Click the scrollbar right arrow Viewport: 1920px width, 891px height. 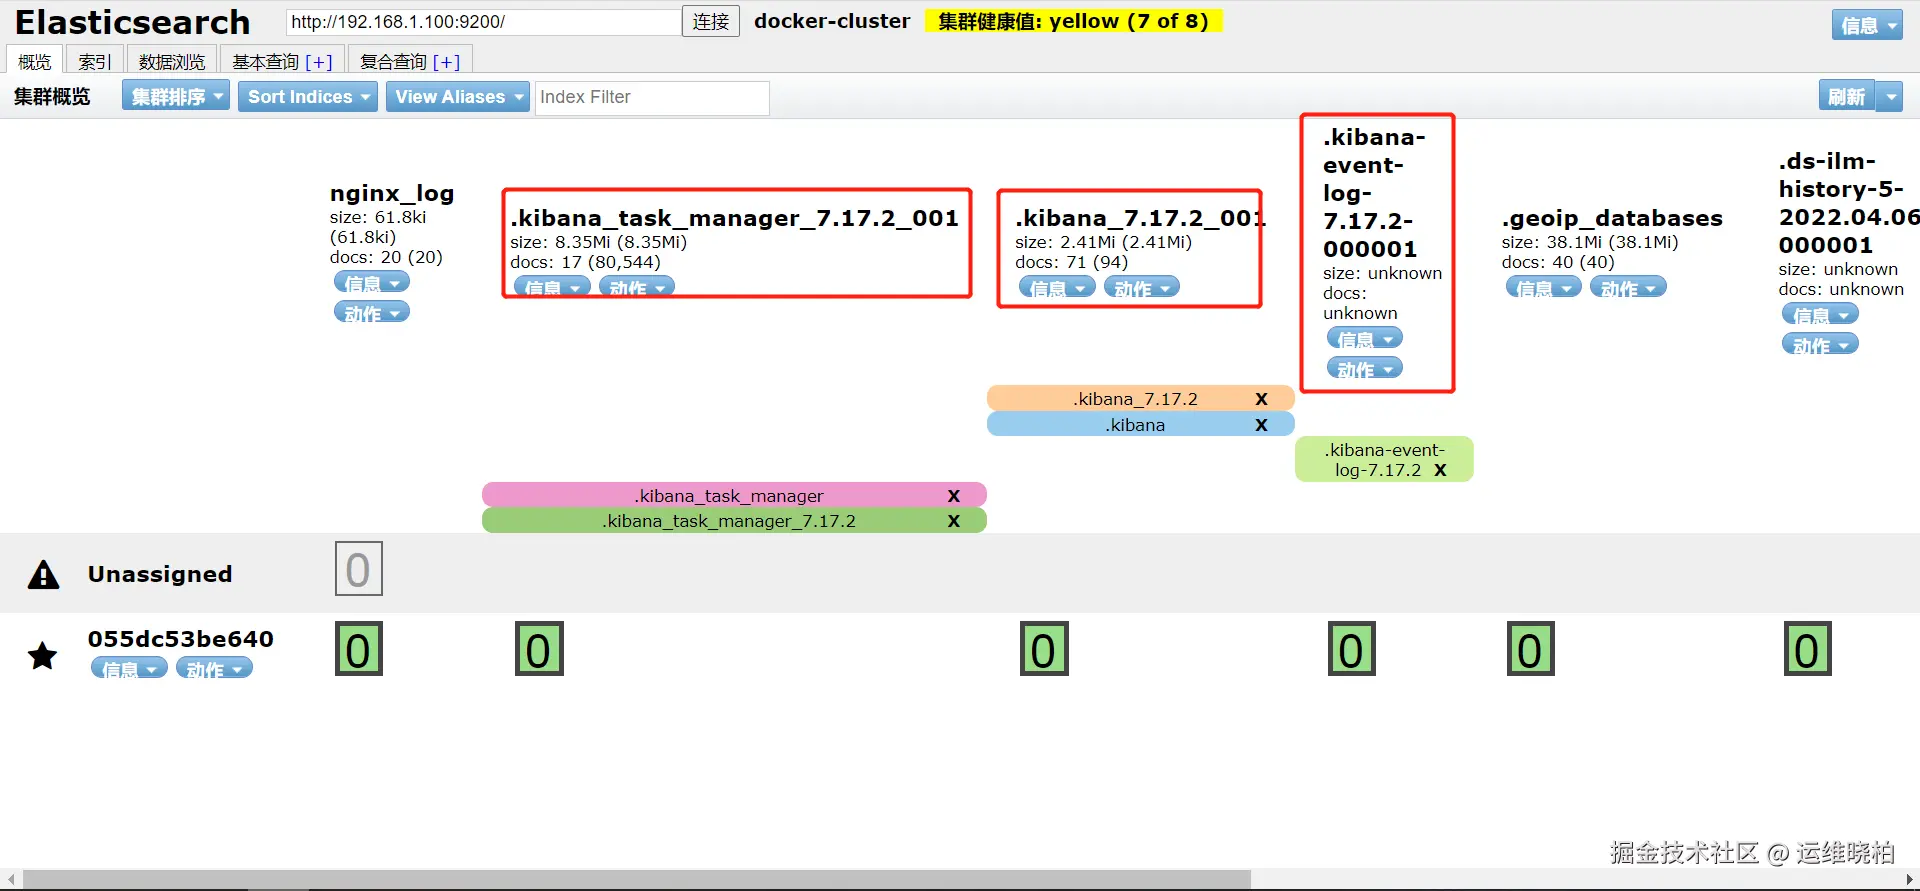pos(1909,879)
